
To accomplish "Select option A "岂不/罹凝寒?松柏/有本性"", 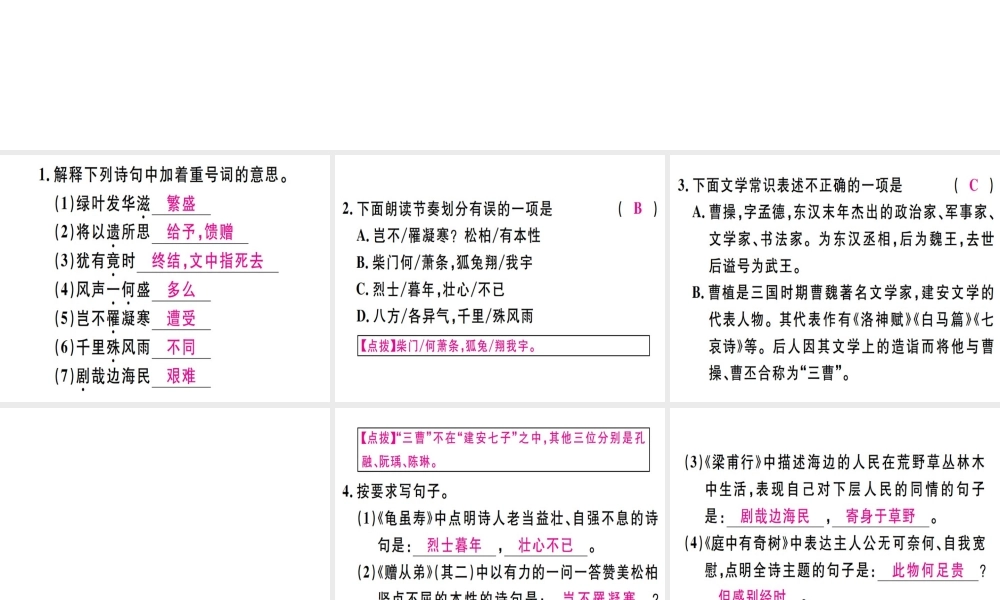I will 448,235.
